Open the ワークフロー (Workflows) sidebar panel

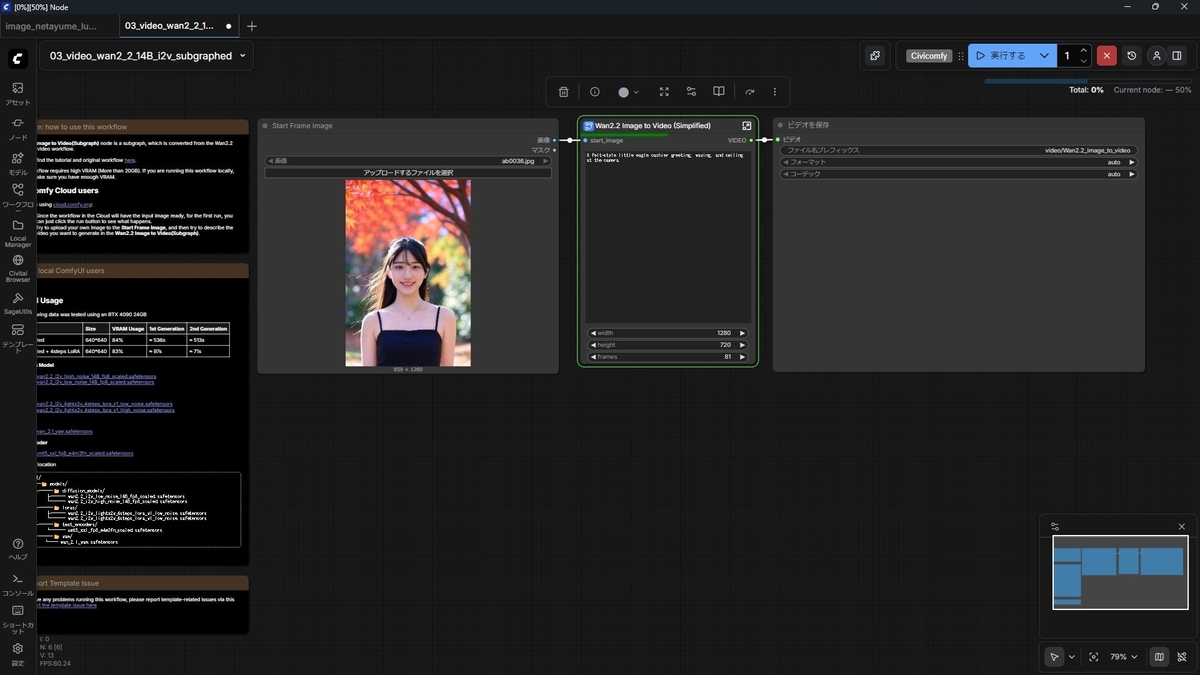[18, 195]
